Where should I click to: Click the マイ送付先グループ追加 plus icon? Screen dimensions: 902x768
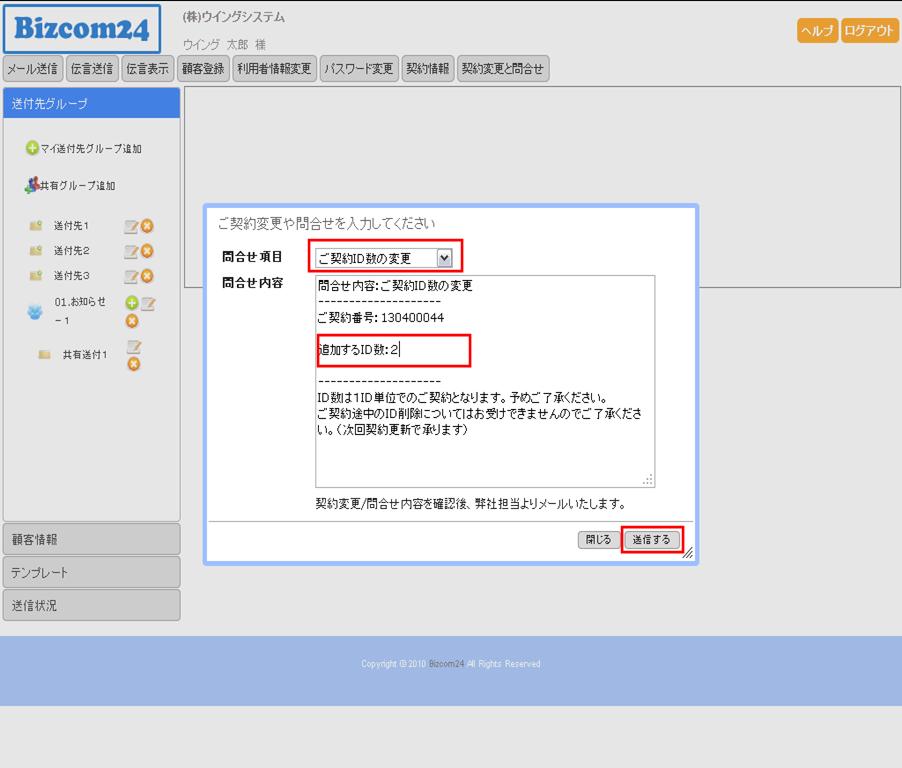pos(32,148)
